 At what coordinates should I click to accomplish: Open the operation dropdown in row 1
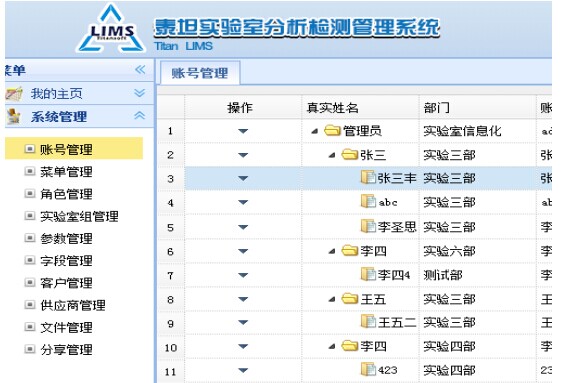(243, 131)
